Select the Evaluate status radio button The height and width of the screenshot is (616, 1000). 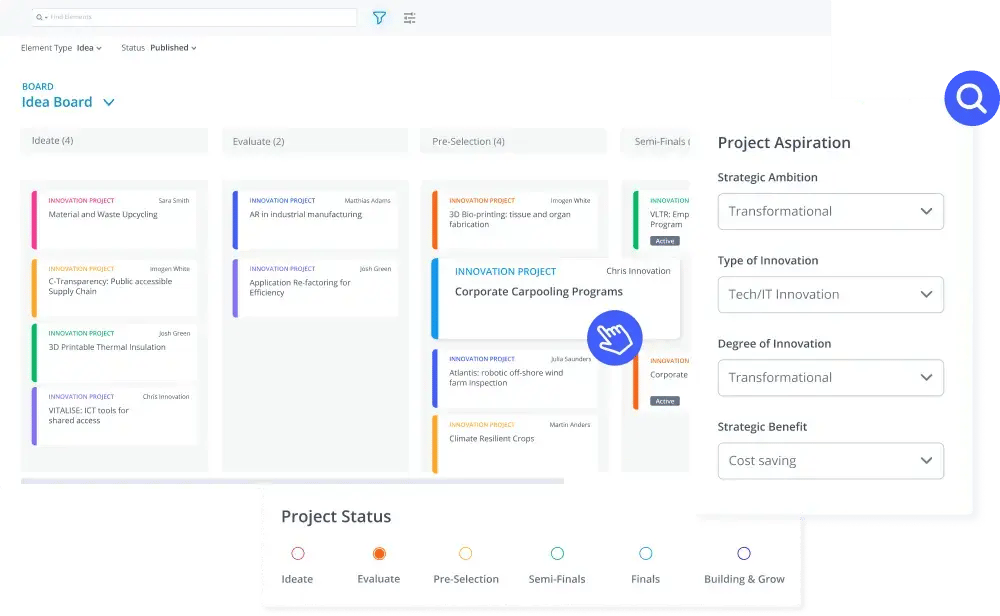(x=379, y=553)
